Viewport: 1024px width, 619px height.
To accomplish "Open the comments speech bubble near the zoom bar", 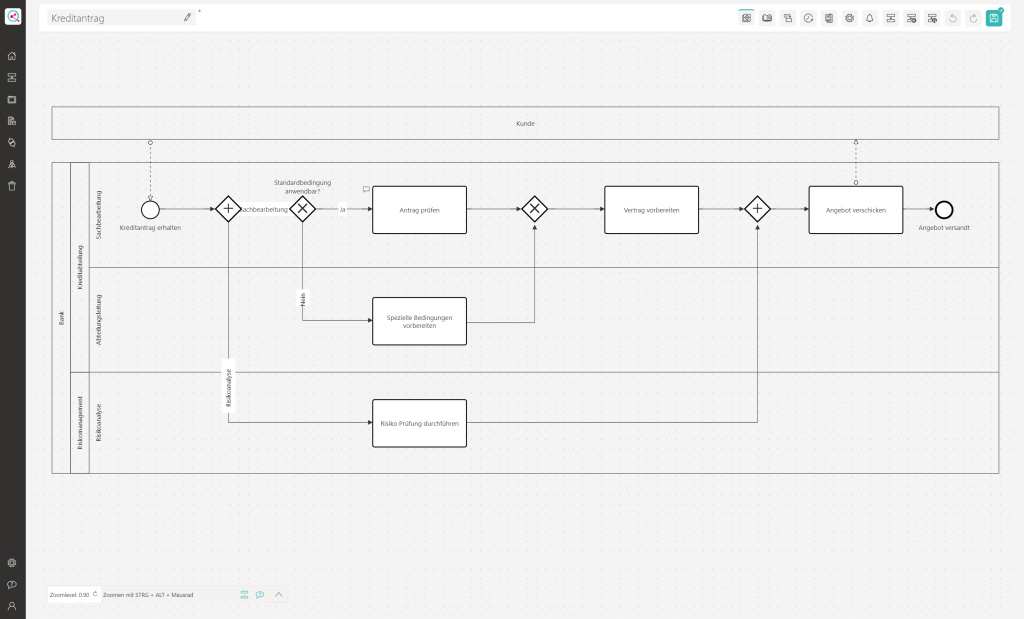I will (259, 594).
